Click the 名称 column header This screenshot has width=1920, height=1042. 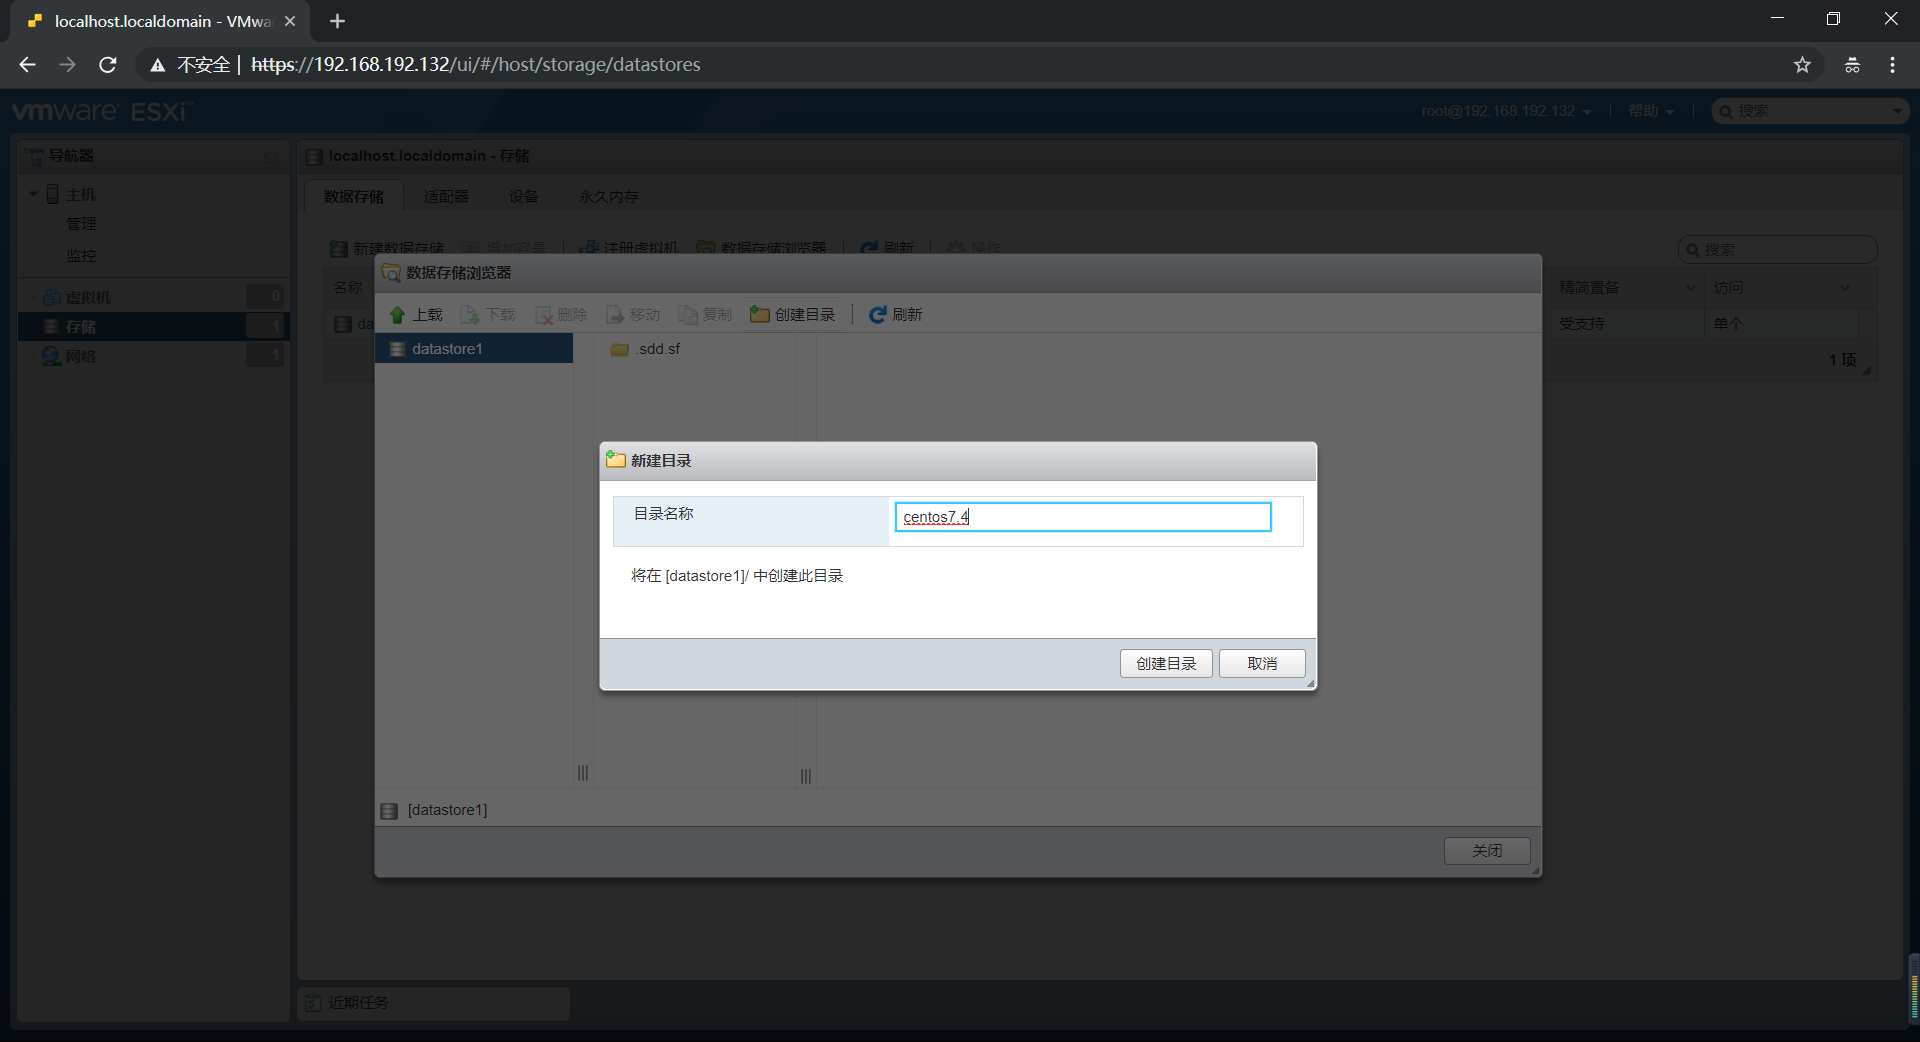point(347,288)
